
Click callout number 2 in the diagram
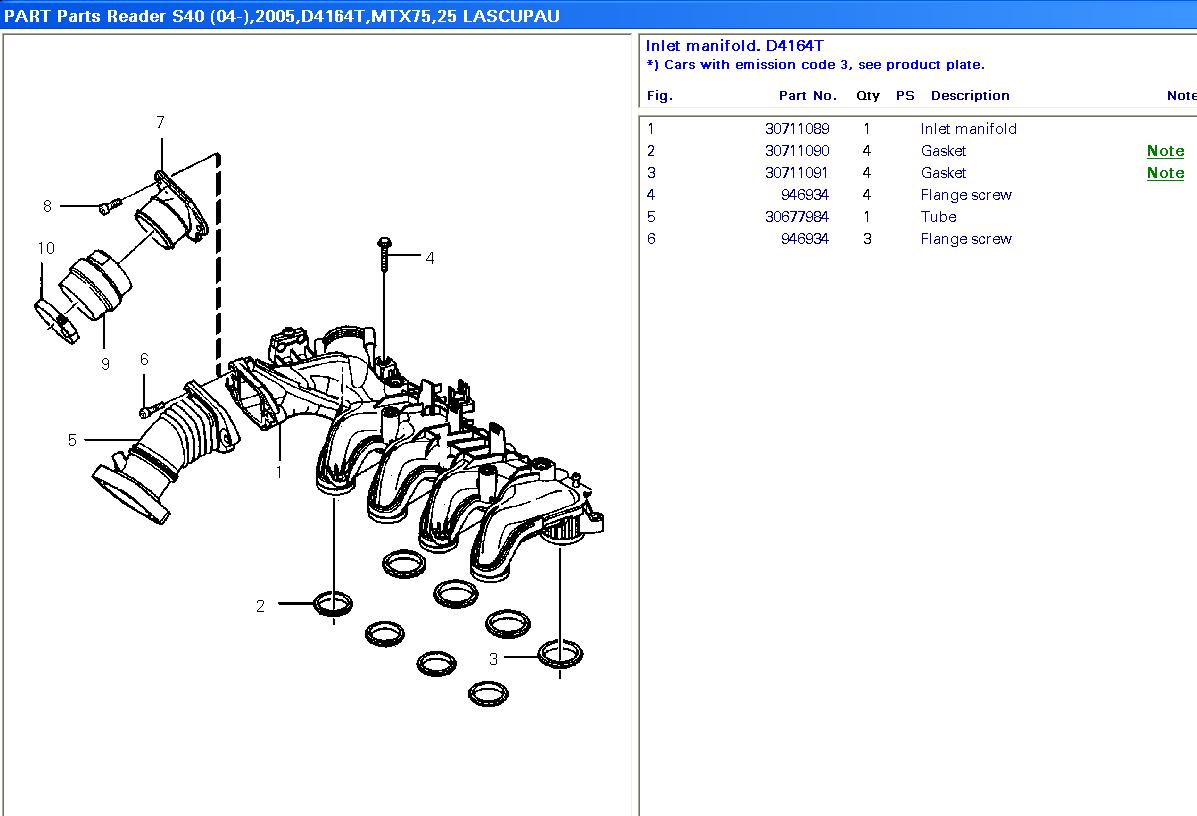260,606
